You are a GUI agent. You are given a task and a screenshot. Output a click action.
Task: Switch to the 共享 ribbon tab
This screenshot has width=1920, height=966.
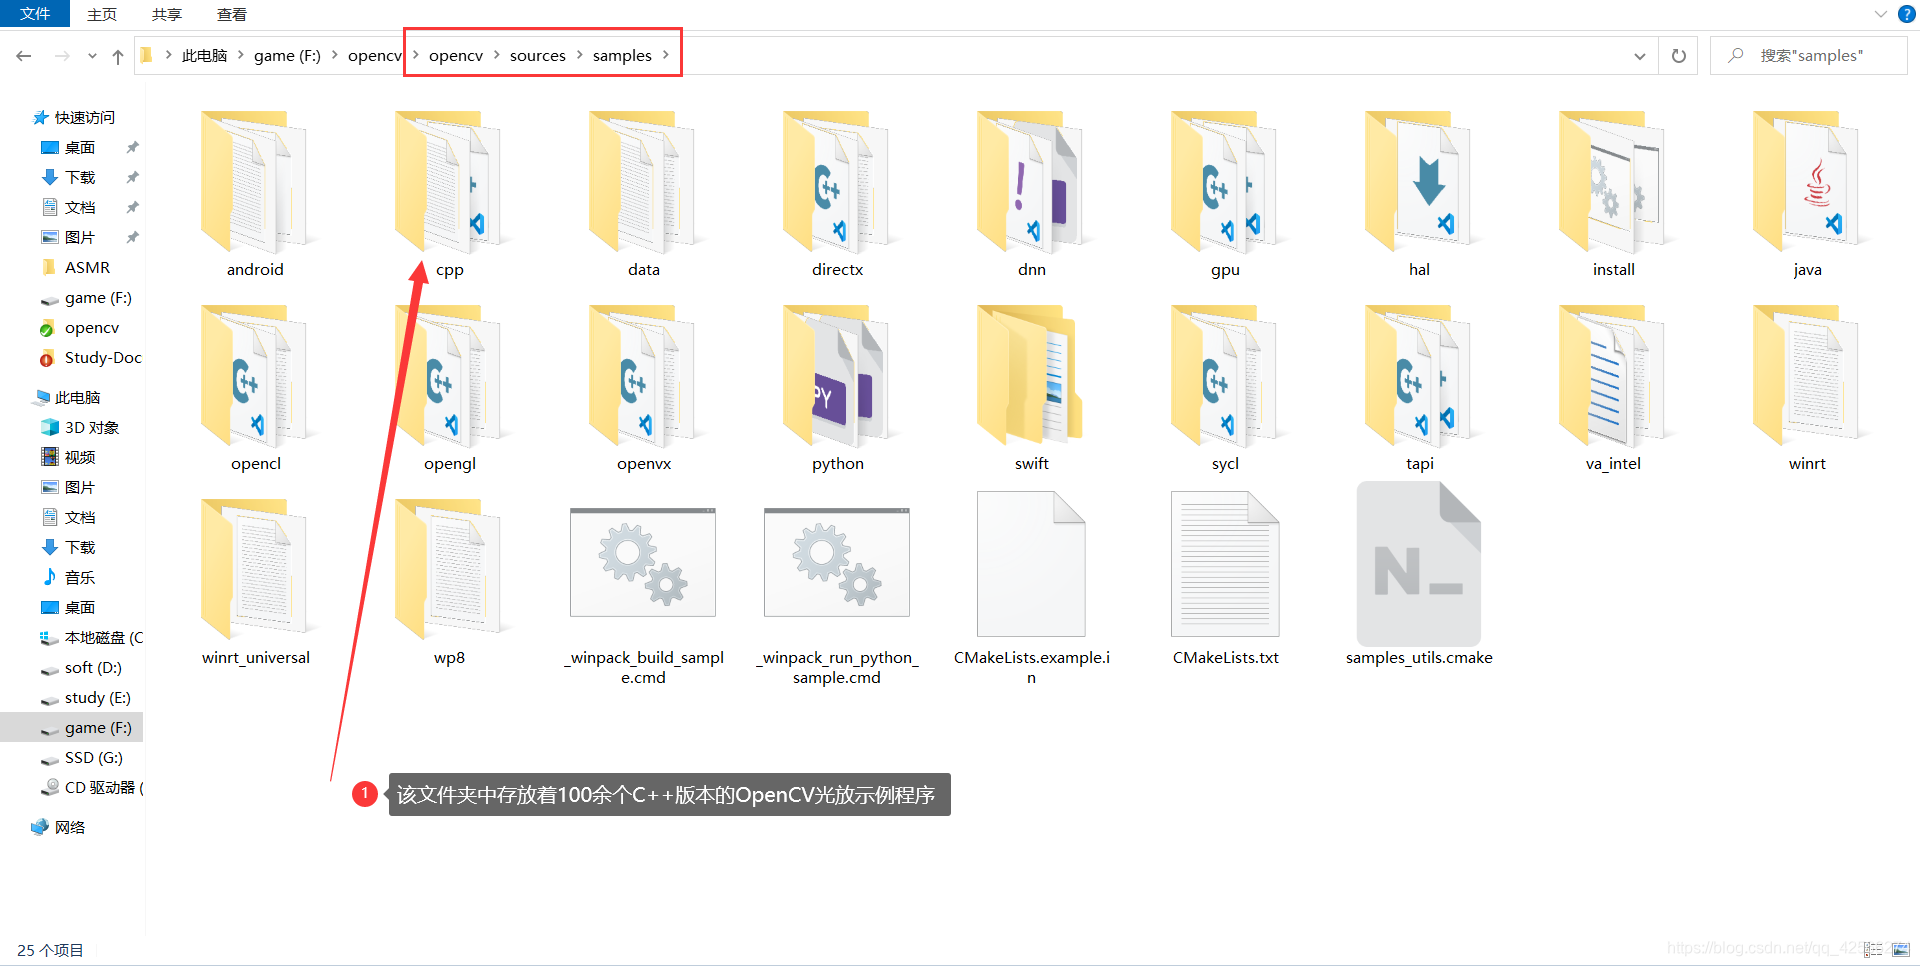coord(167,14)
